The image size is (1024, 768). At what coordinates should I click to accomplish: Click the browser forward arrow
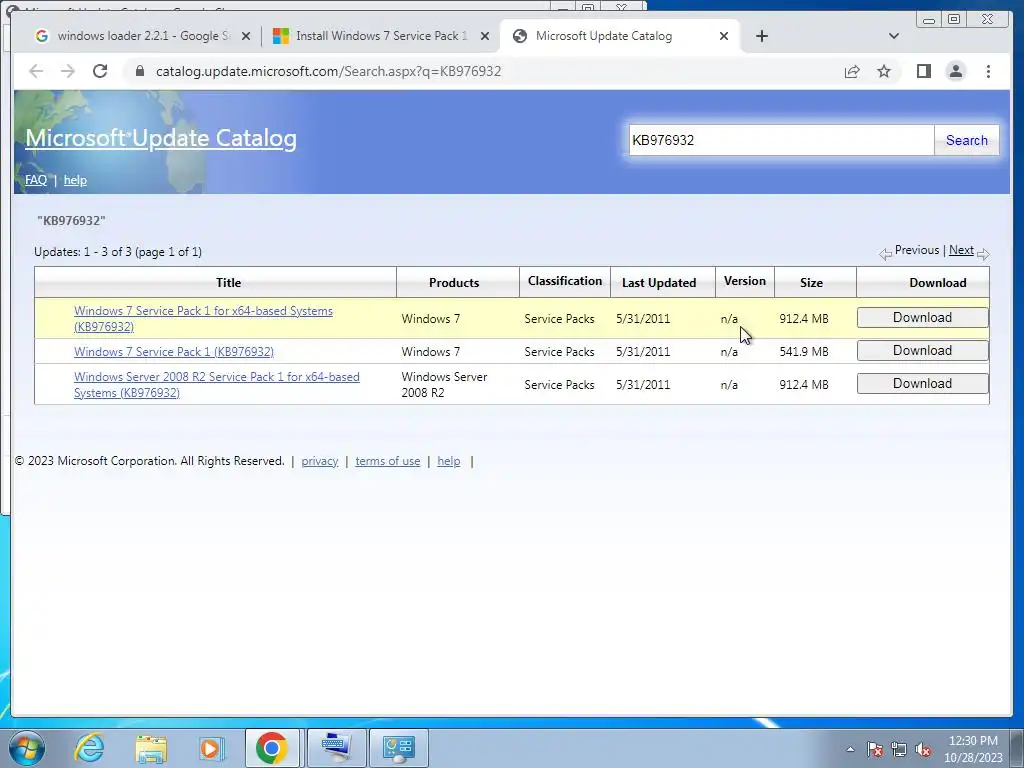pyautogui.click(x=68, y=71)
